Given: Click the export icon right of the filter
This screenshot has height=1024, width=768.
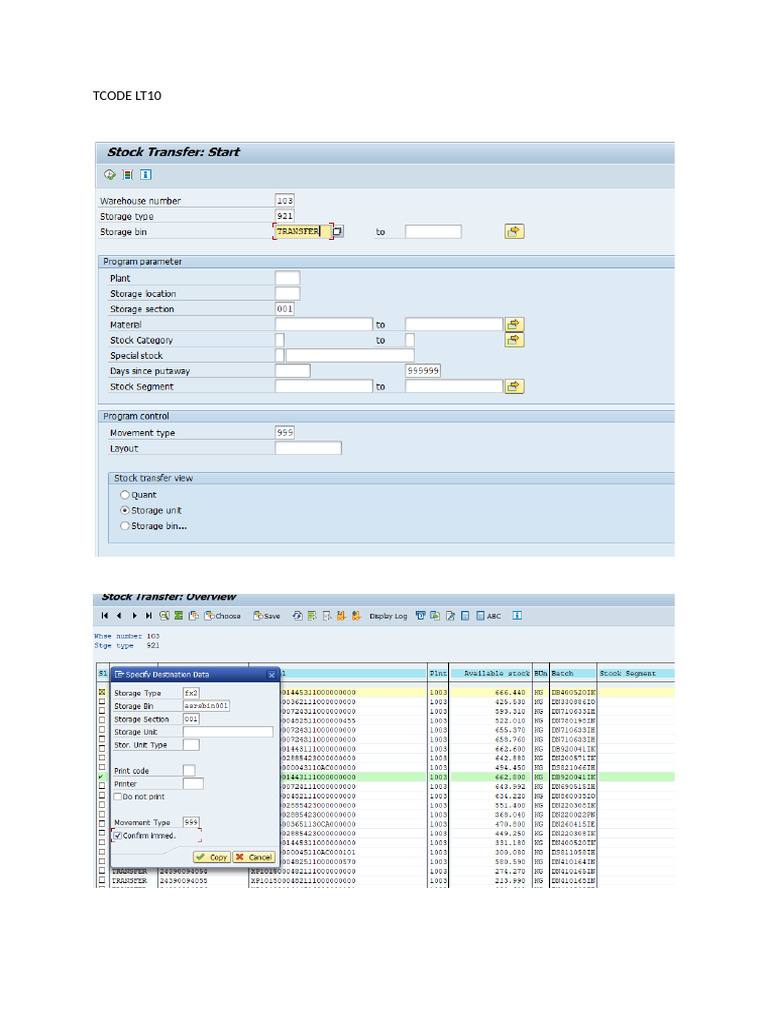Looking at the screenshot, I should click(x=435, y=615).
